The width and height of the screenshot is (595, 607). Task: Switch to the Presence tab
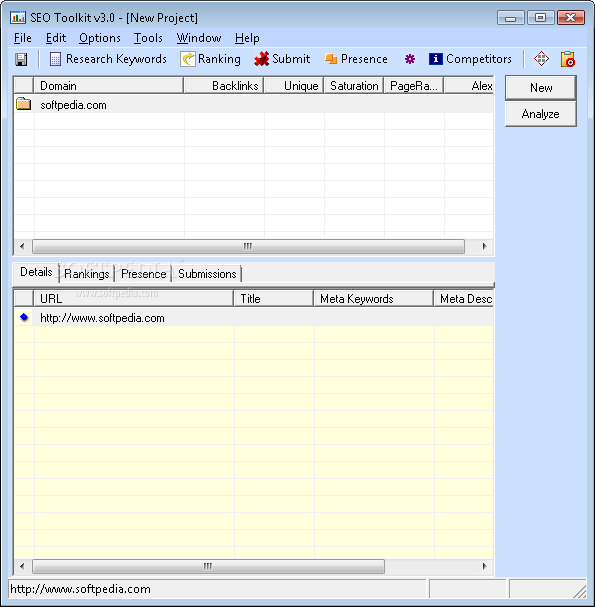143,274
